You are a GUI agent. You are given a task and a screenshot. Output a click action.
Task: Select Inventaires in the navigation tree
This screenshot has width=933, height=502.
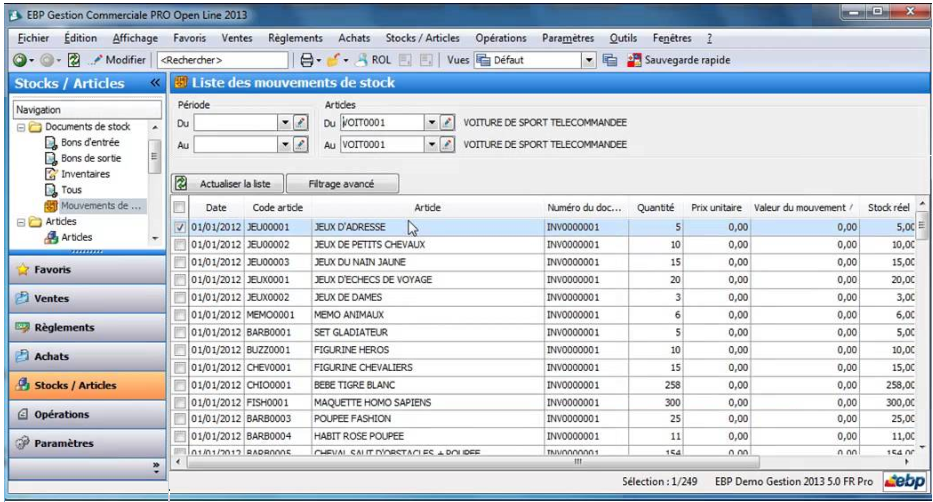[x=78, y=174]
